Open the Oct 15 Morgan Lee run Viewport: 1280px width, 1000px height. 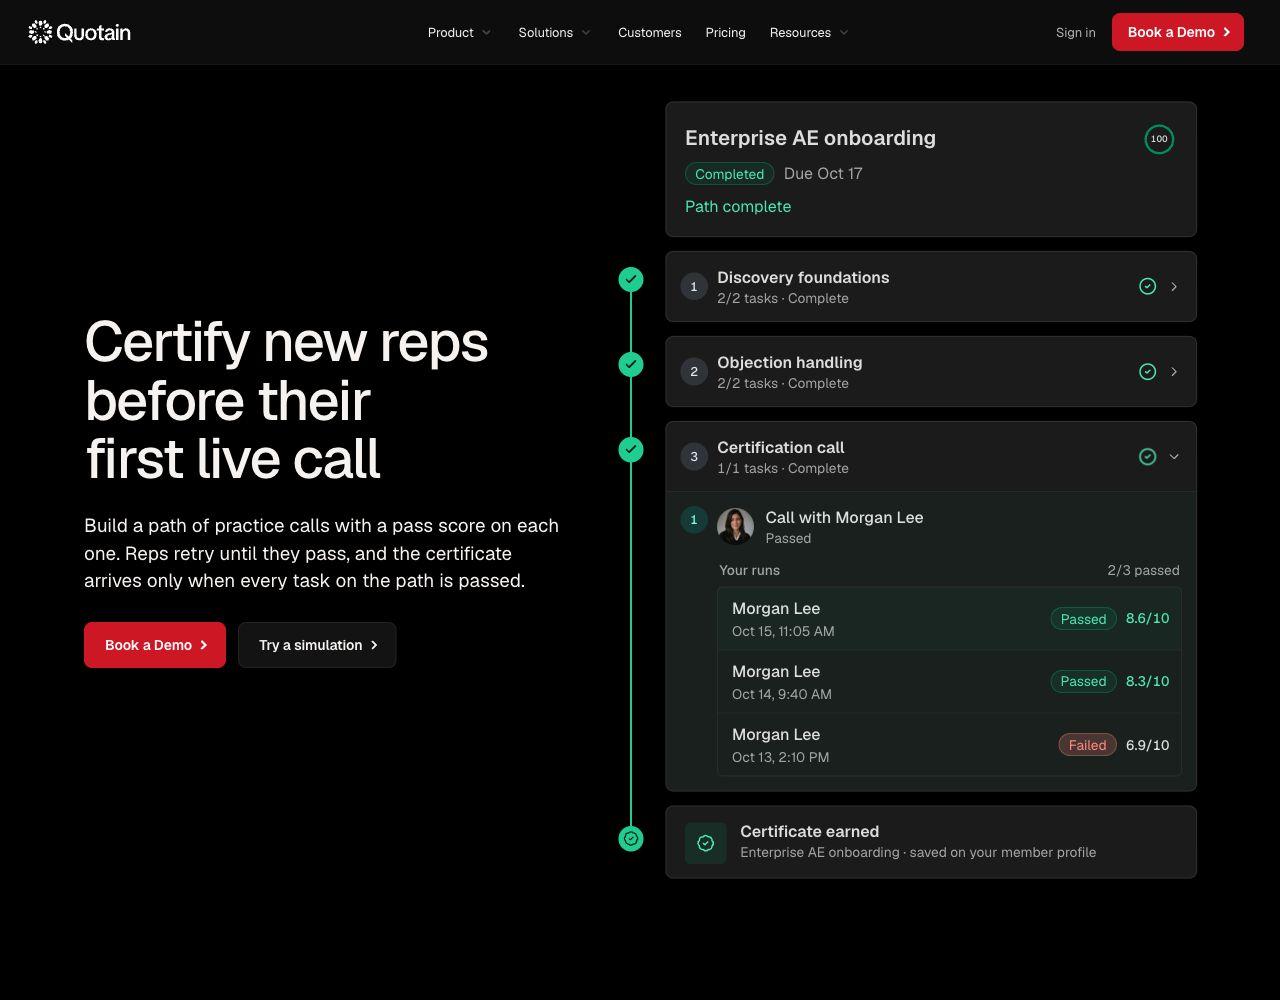click(949, 619)
